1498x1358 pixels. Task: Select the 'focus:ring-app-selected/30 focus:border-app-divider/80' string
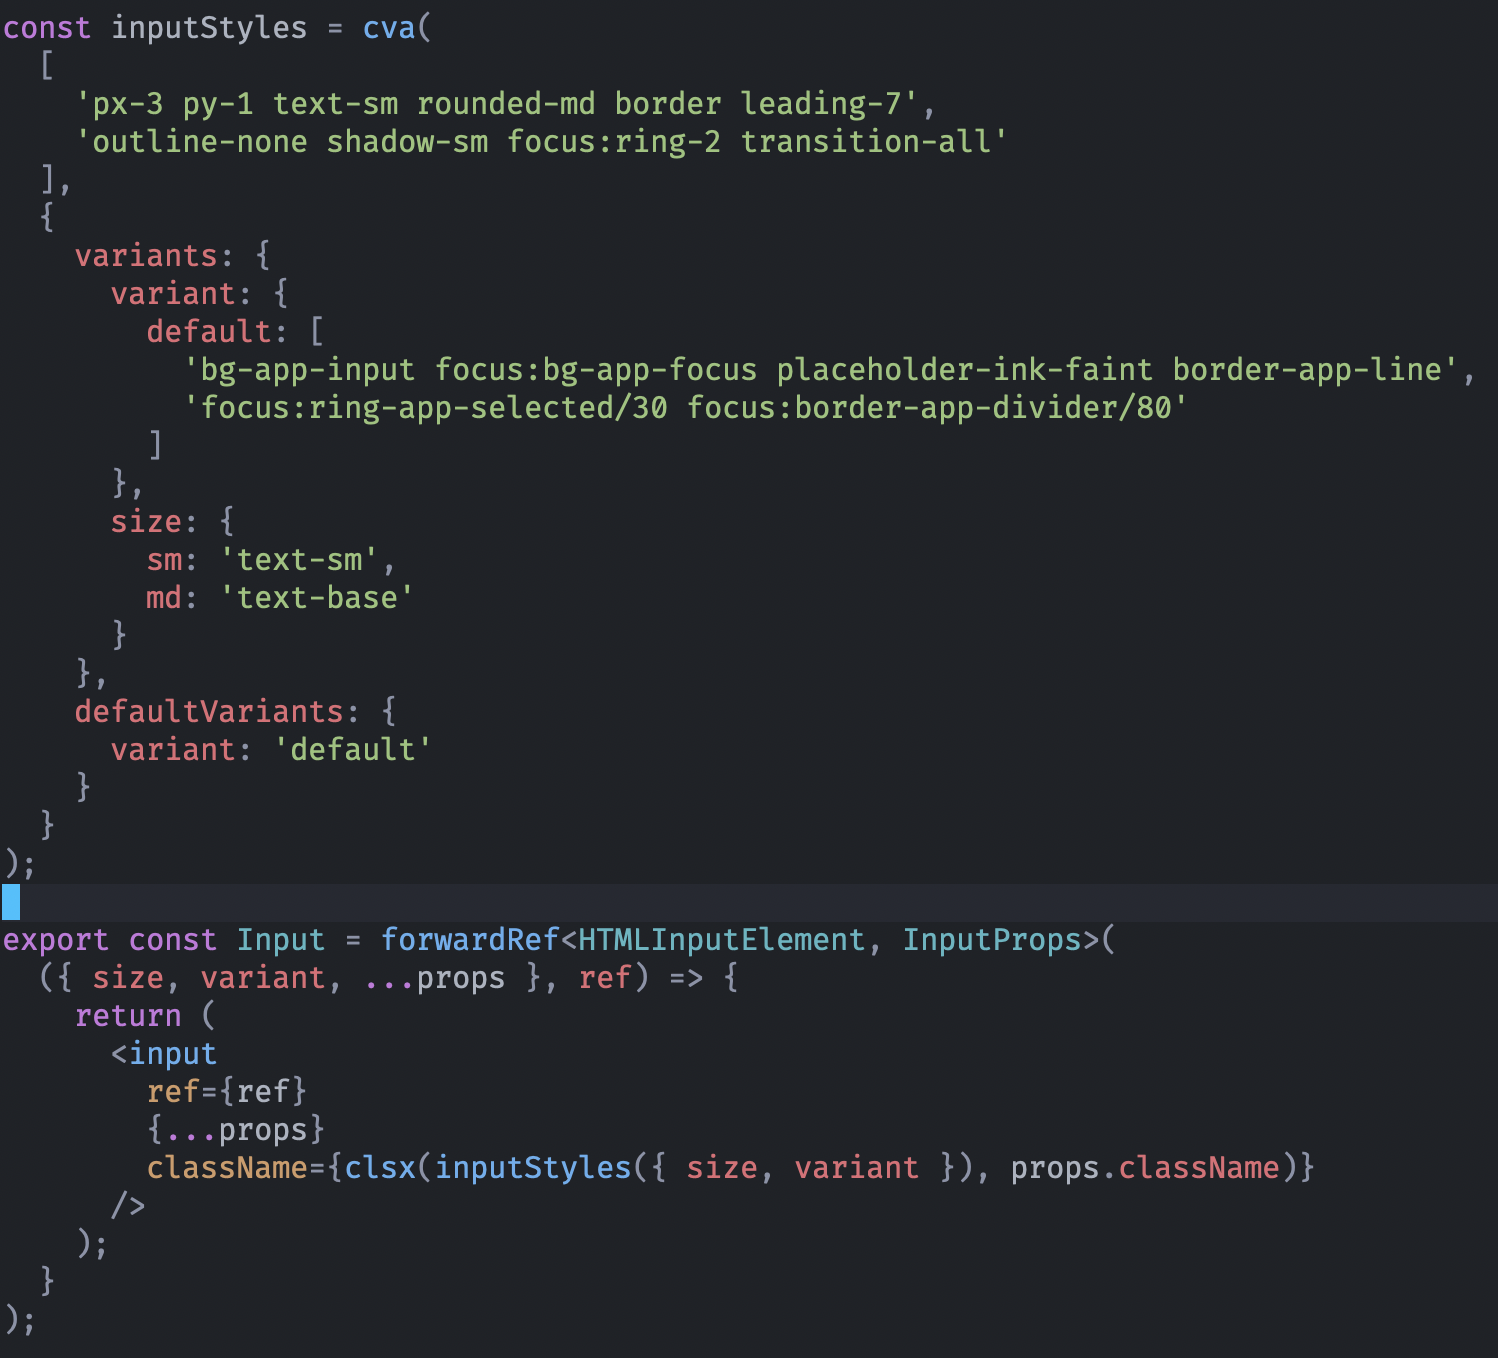[685, 408]
